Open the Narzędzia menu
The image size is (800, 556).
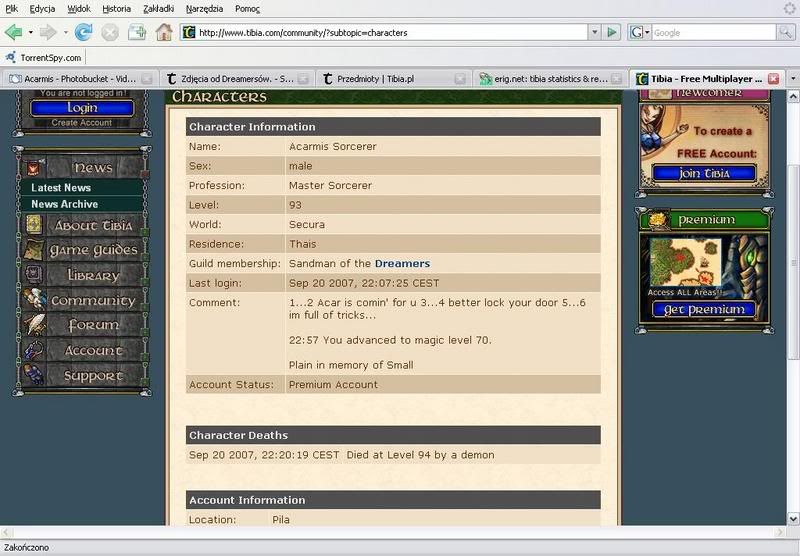[x=204, y=9]
